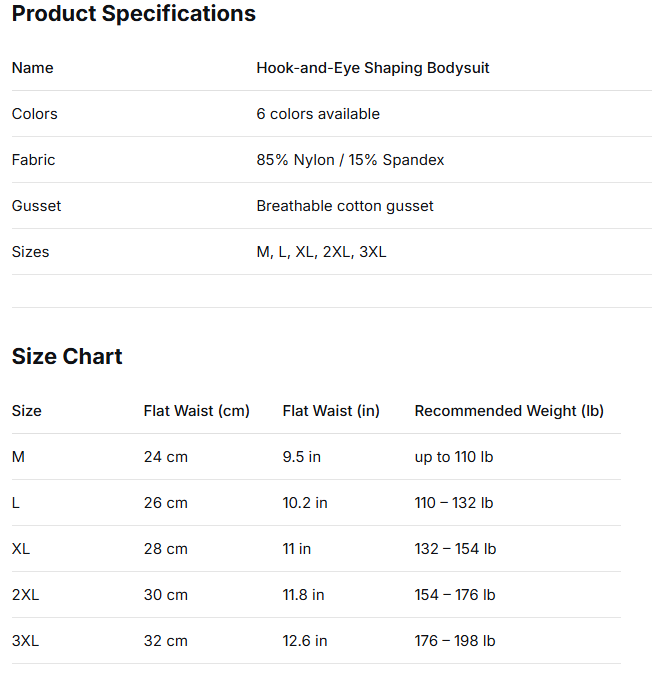Select the 132 – 154 lb weight cell

point(455,549)
